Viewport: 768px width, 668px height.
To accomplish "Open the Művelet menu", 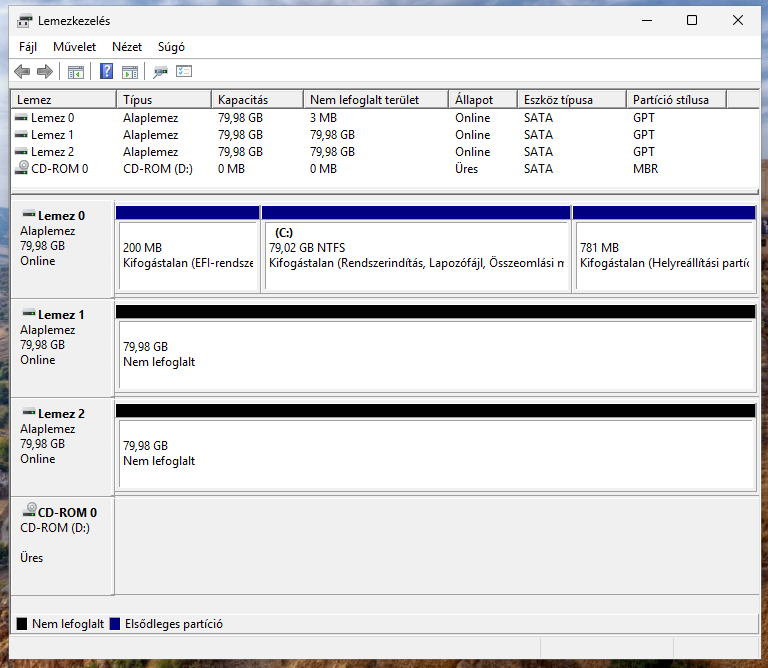I will click(x=74, y=47).
